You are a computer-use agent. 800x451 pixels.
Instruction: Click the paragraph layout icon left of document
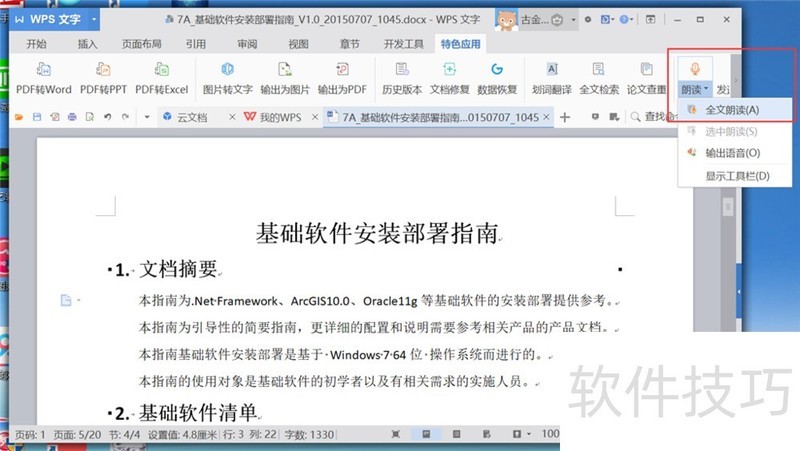(x=66, y=300)
